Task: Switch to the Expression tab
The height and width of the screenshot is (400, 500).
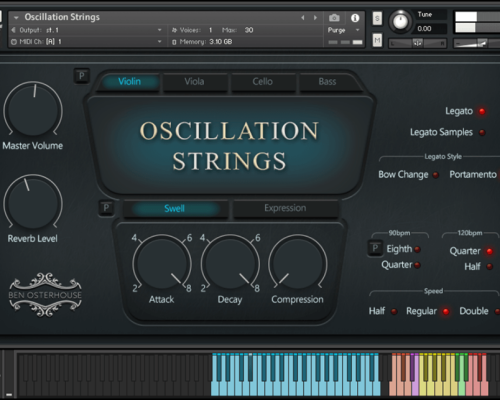Action: point(285,208)
